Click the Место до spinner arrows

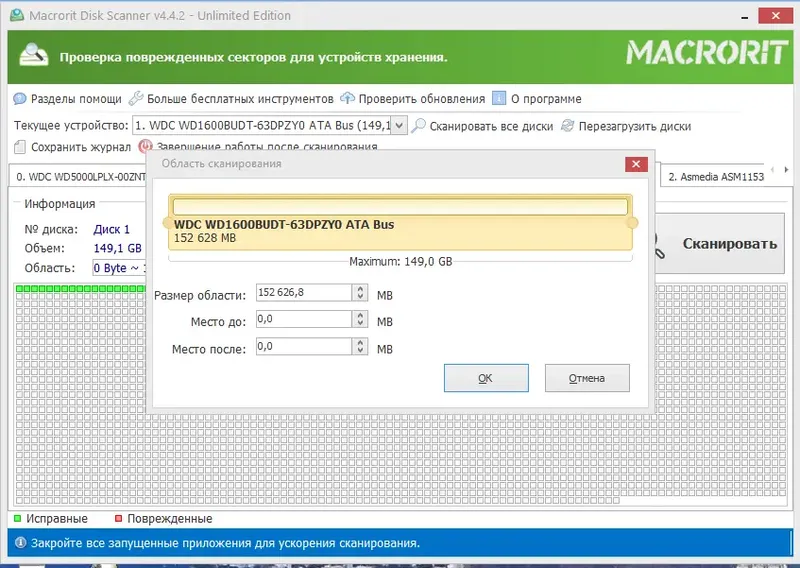tap(360, 319)
